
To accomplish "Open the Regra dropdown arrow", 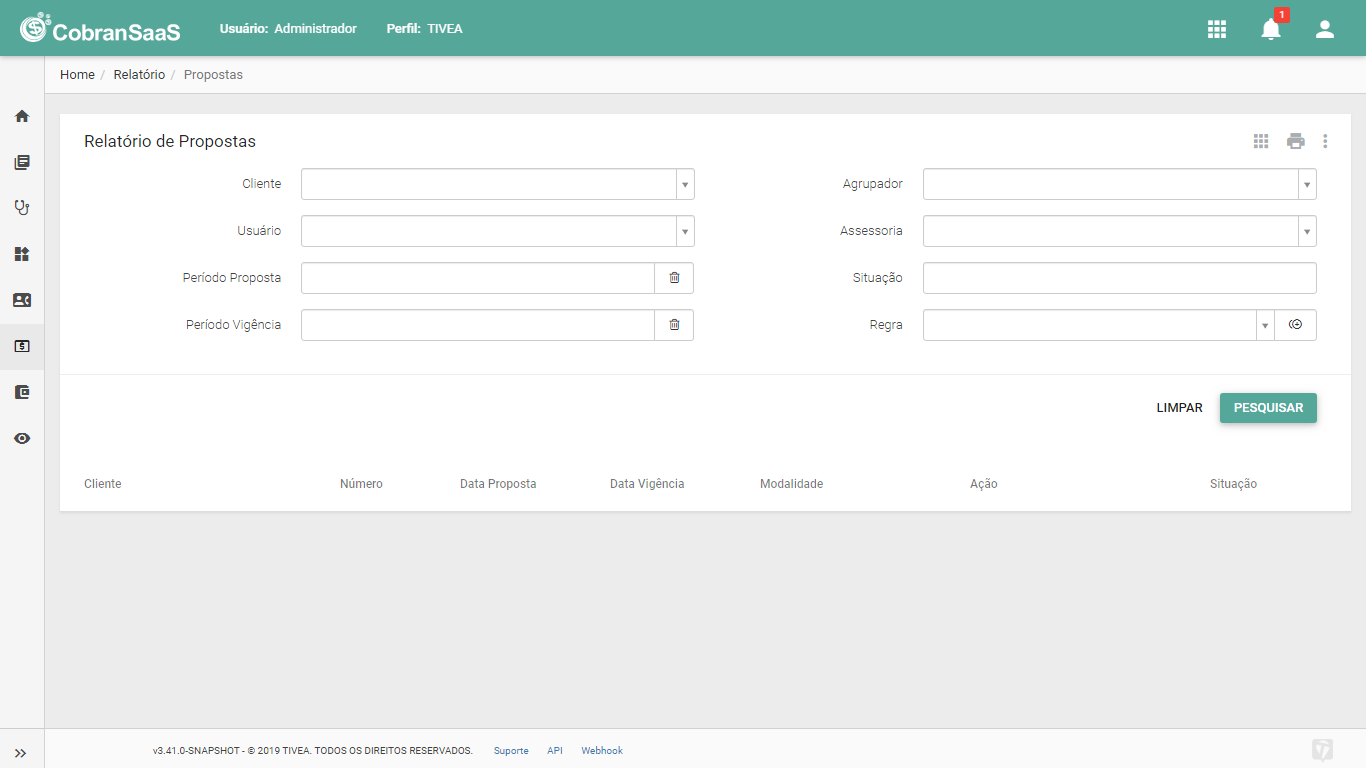I will 1265,325.
